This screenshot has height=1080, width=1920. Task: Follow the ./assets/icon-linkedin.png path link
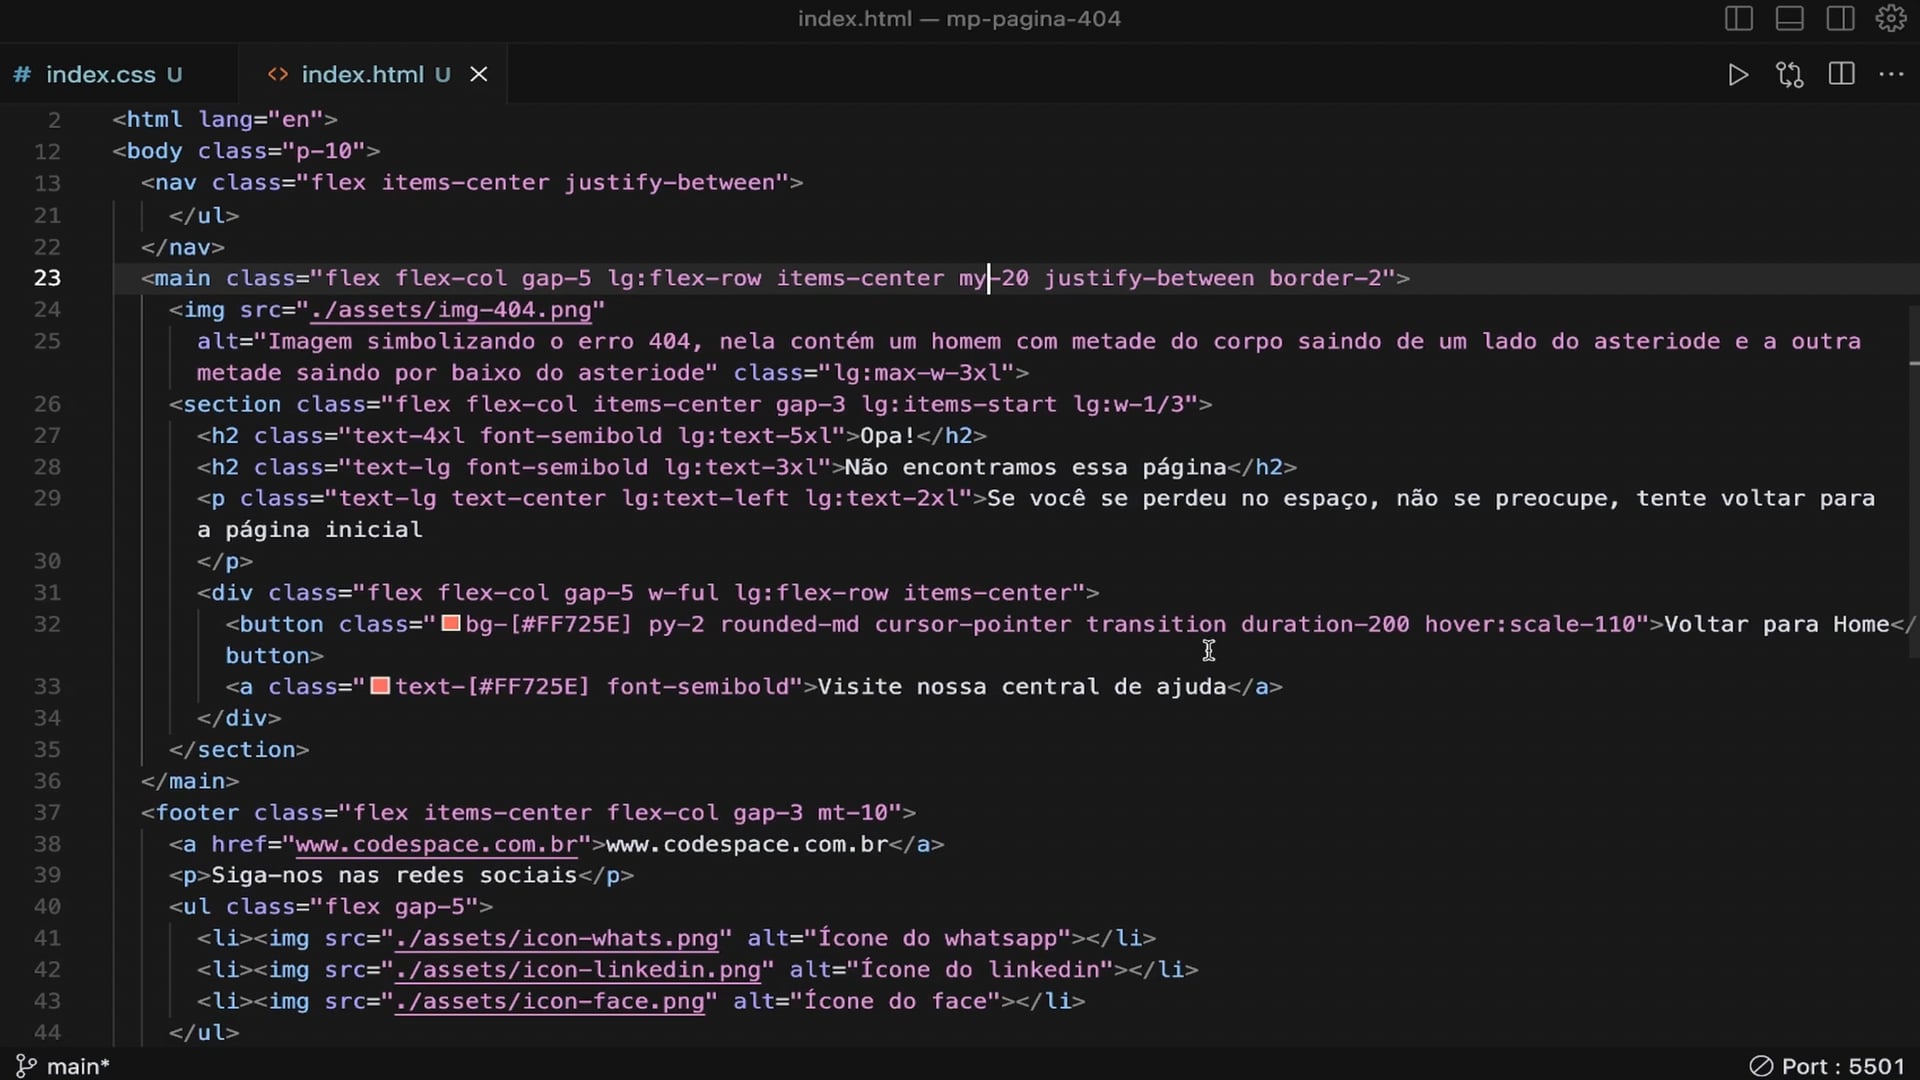(x=578, y=969)
